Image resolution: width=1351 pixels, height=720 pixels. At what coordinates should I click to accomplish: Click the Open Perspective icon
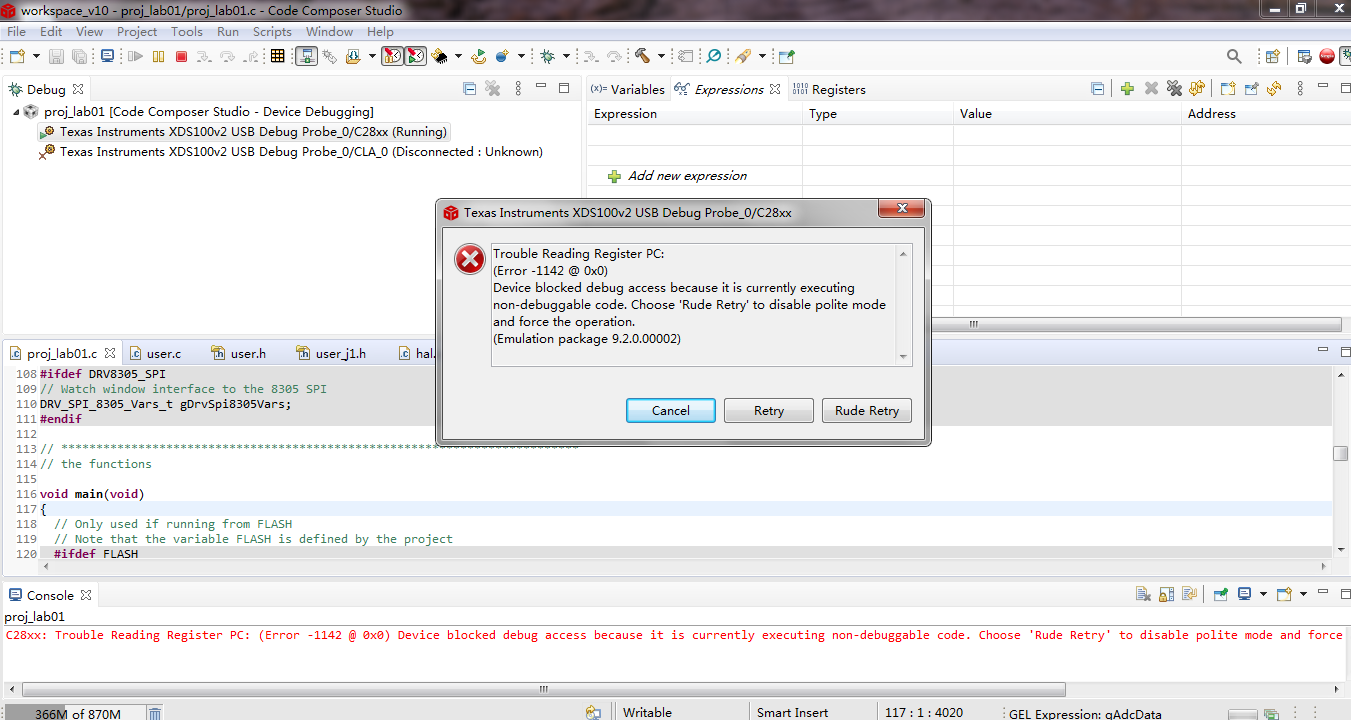pos(1272,57)
